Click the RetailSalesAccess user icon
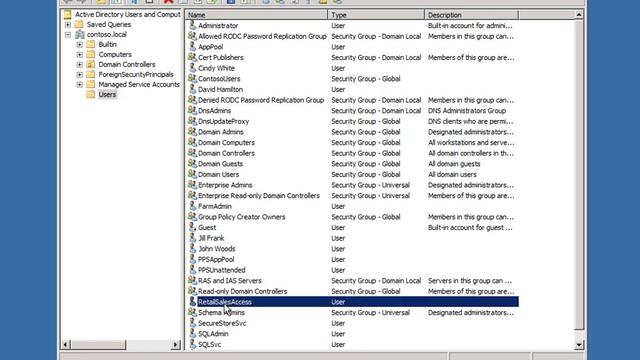640x360 pixels. [192, 301]
